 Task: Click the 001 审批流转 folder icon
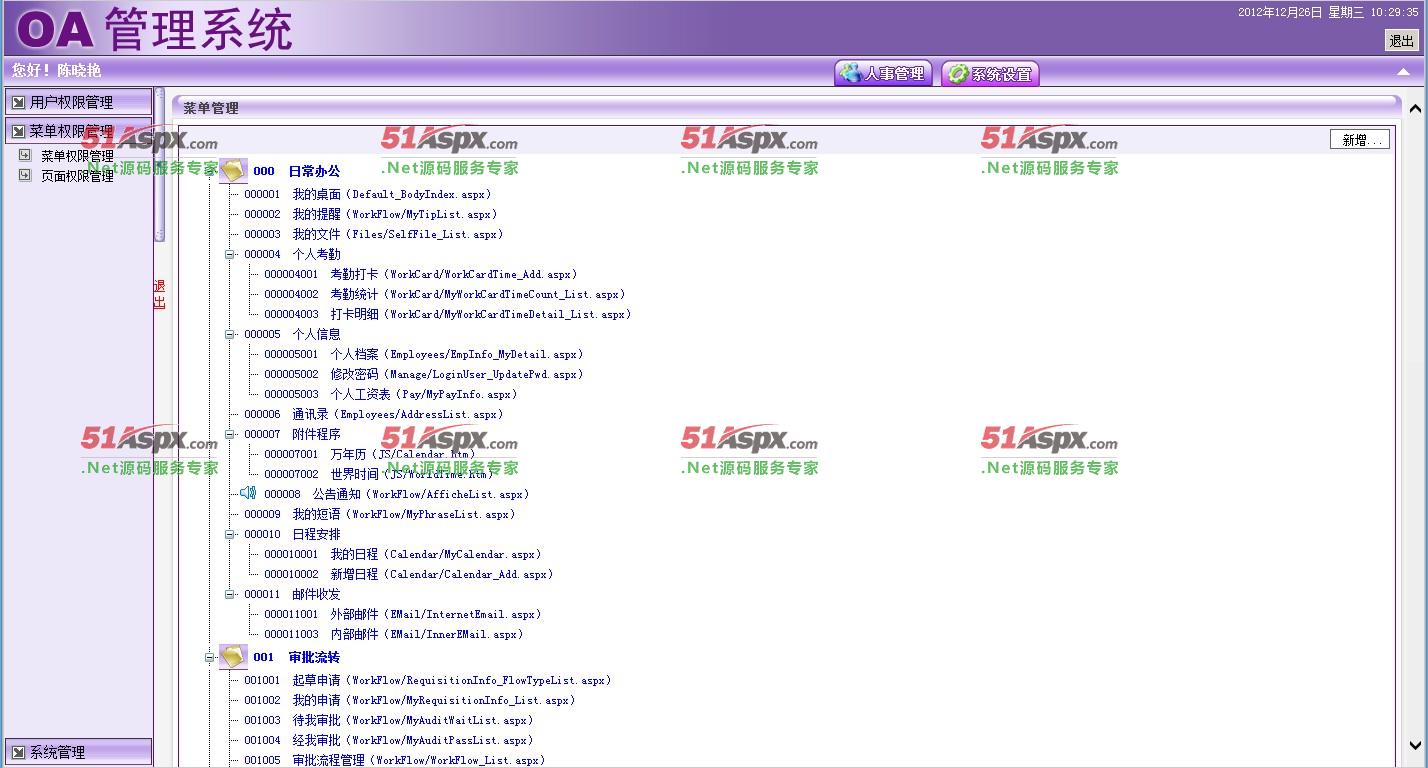(x=233, y=657)
